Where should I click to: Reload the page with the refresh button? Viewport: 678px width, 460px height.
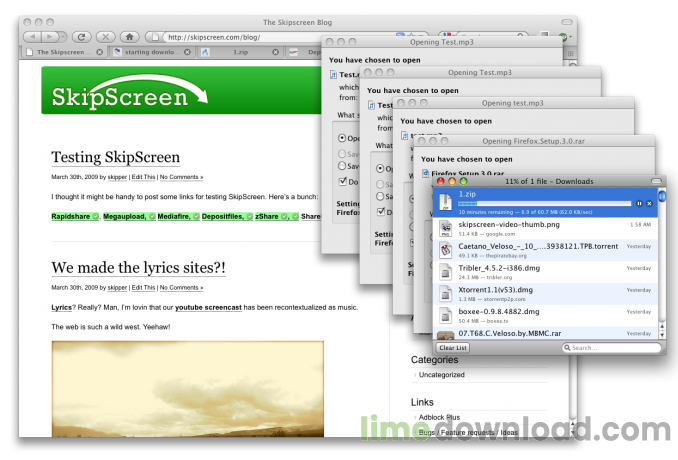pyautogui.click(x=81, y=37)
